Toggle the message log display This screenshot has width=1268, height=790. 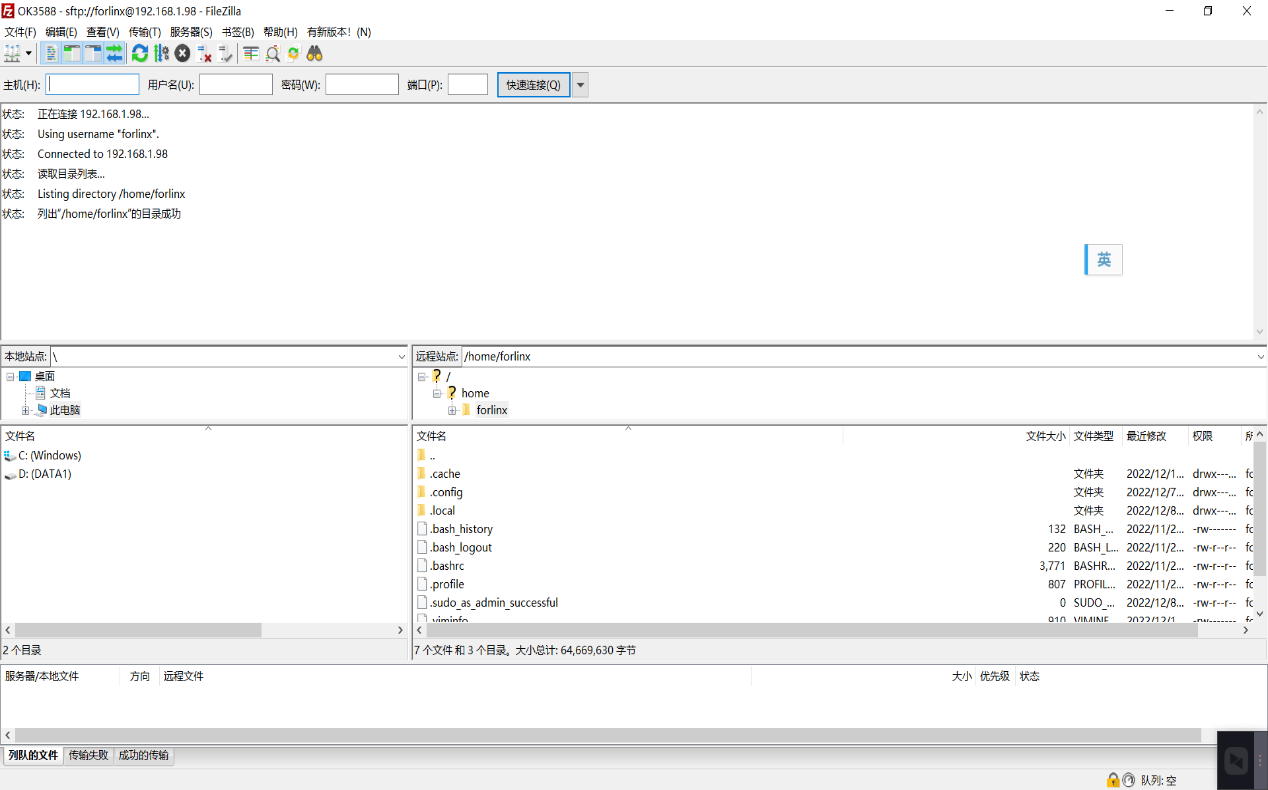51,53
